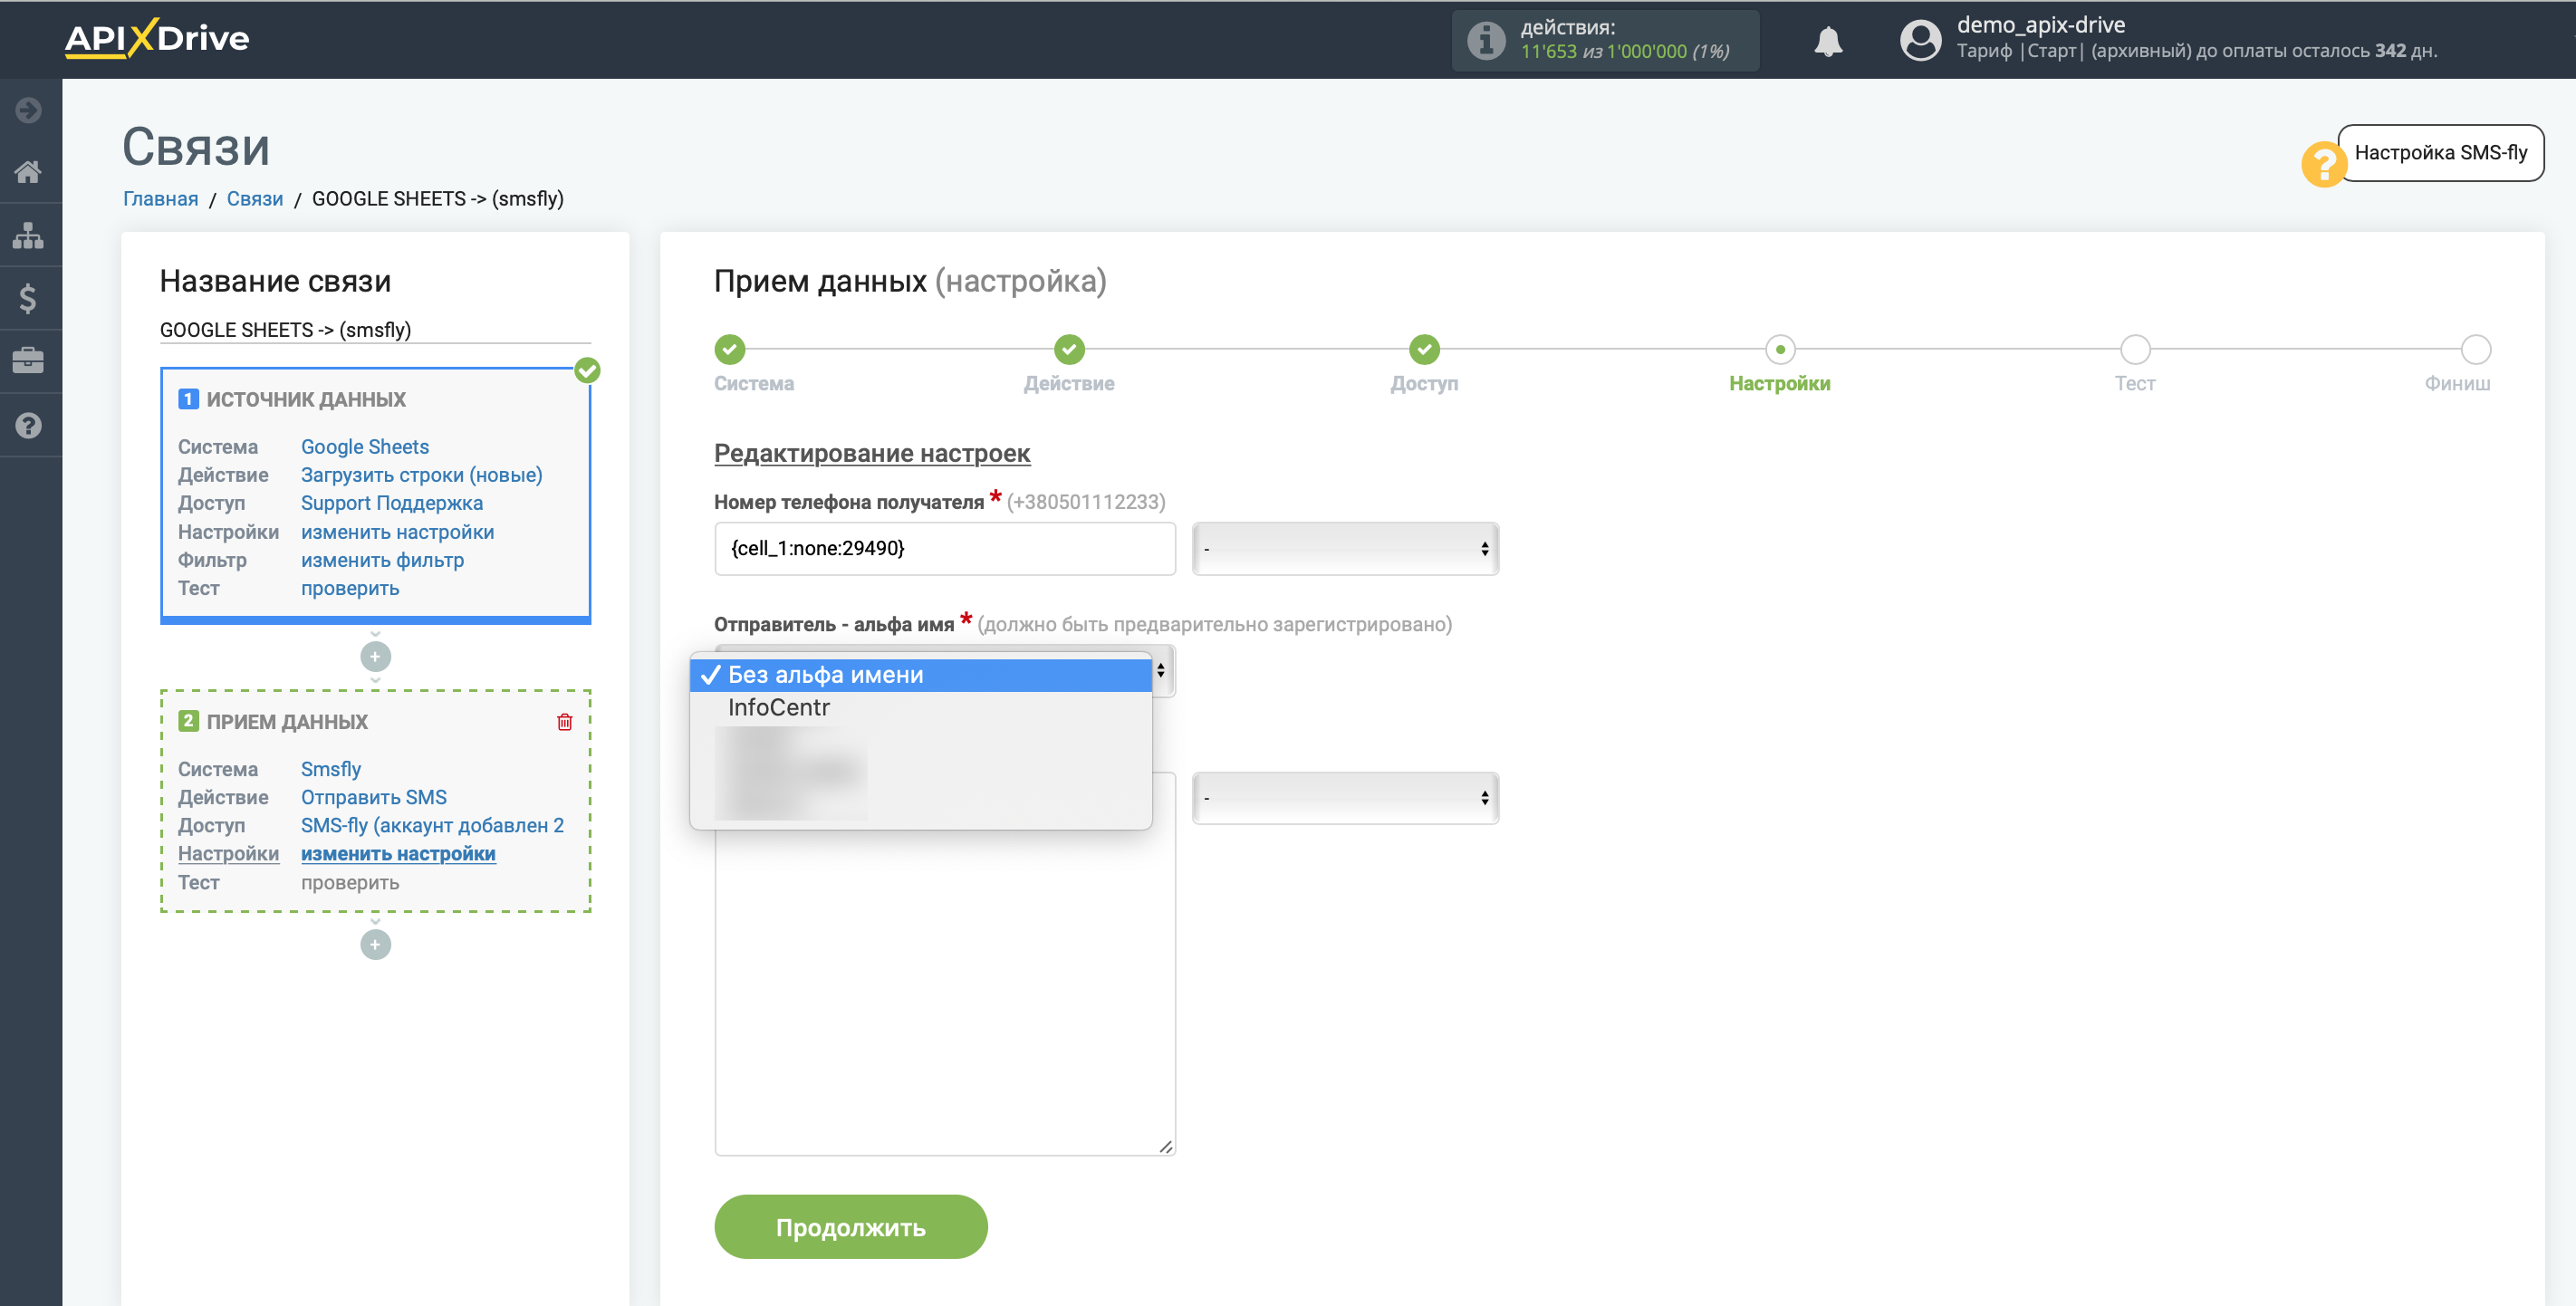
Task: Open connections sitemap icon in sidebar
Action: click(28, 235)
